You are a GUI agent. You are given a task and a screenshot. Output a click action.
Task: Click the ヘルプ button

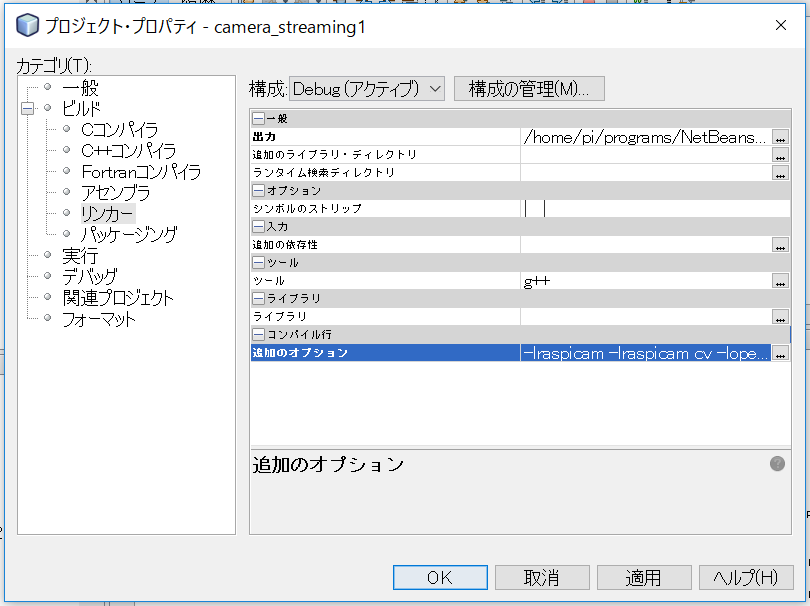click(744, 577)
